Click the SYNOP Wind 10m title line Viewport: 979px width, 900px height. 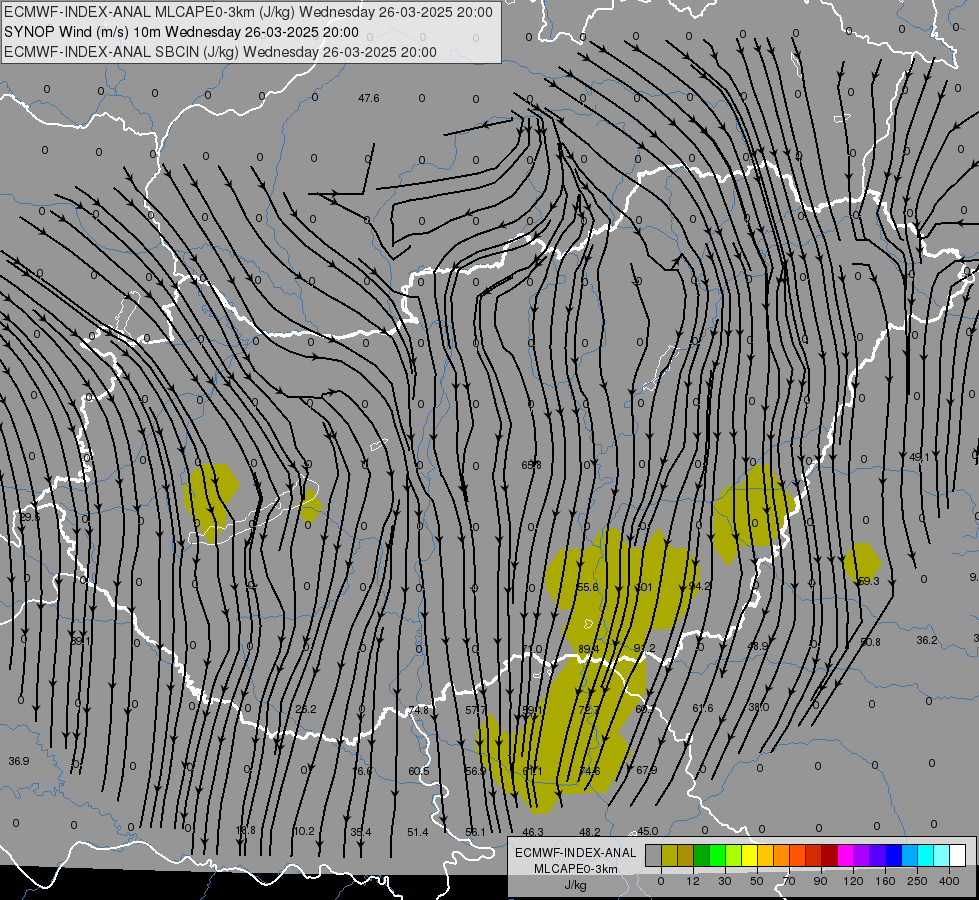181,32
